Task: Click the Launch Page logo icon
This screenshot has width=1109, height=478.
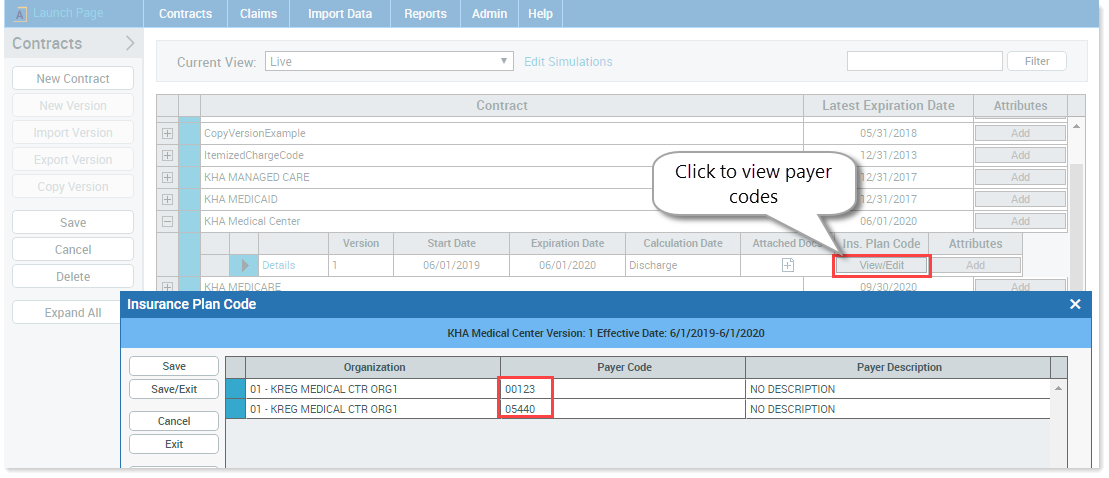Action: pyautogui.click(x=21, y=13)
